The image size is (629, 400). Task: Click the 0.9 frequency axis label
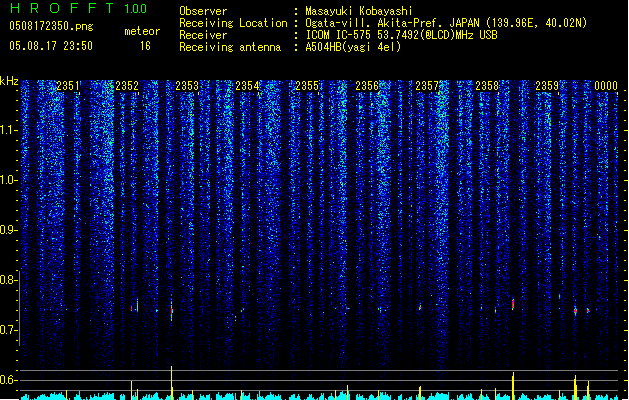coord(8,230)
